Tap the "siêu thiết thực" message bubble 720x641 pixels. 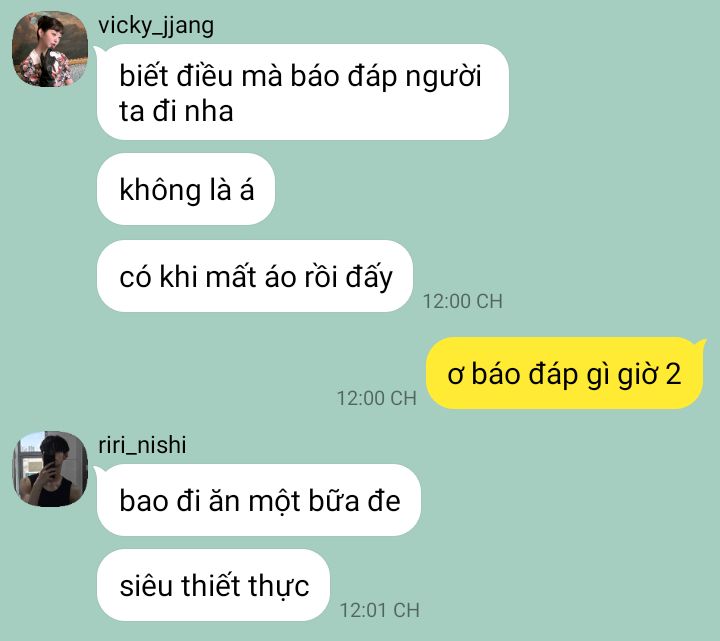click(x=213, y=585)
